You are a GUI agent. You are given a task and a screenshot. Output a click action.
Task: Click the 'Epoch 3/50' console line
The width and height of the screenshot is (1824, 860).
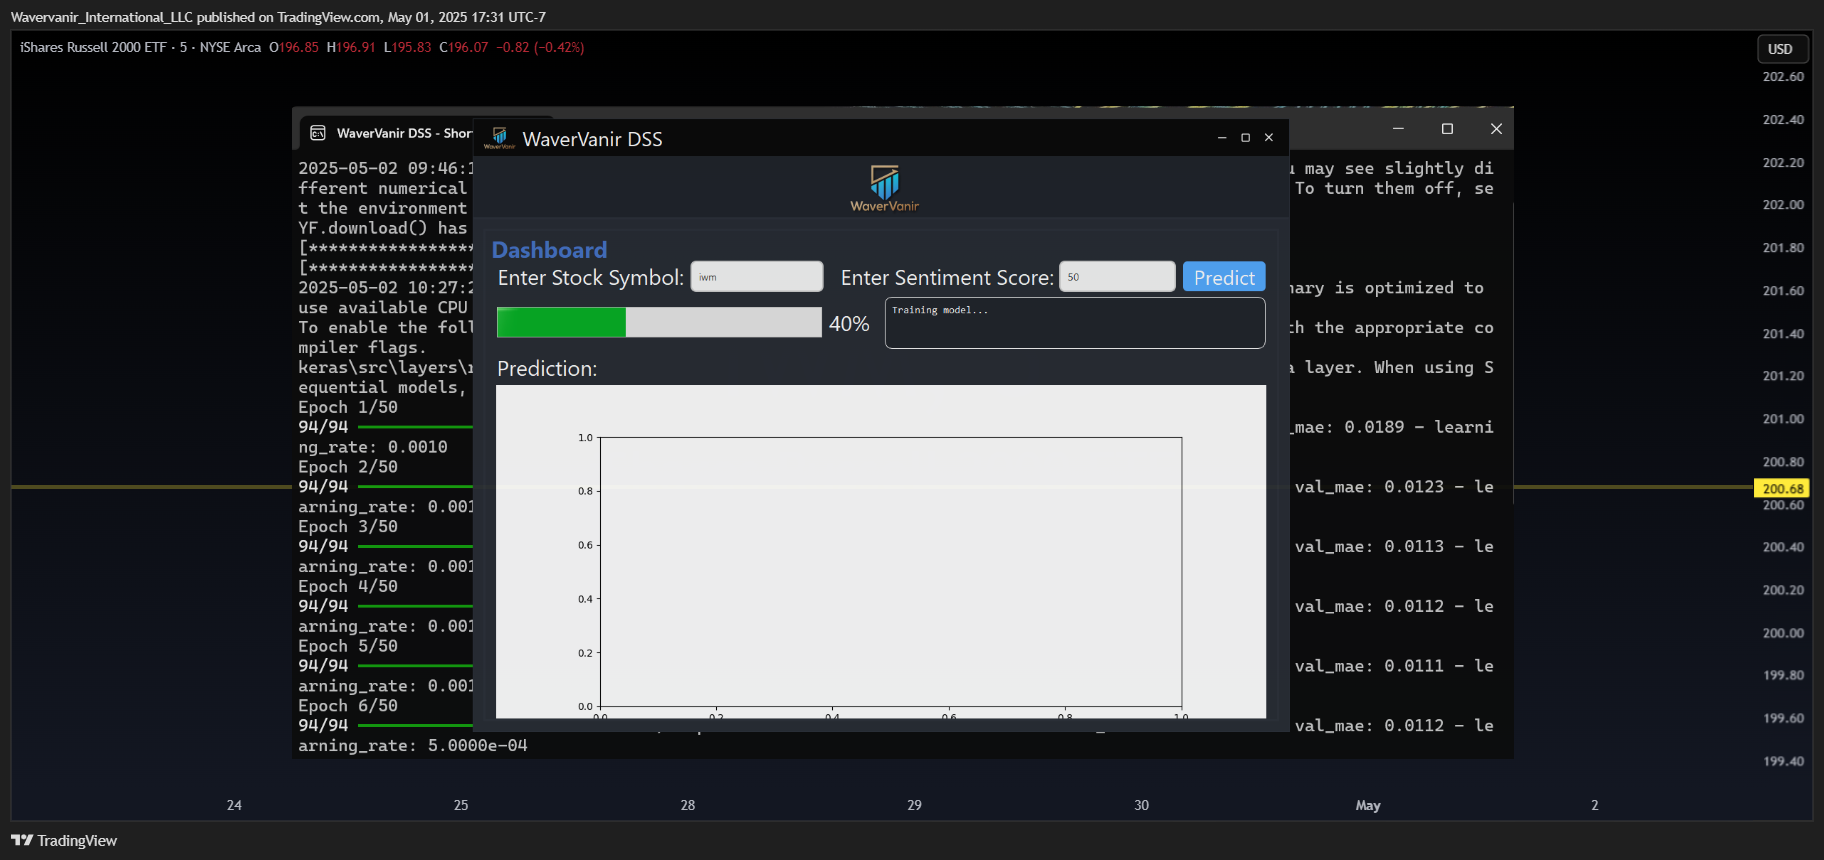coord(348,527)
